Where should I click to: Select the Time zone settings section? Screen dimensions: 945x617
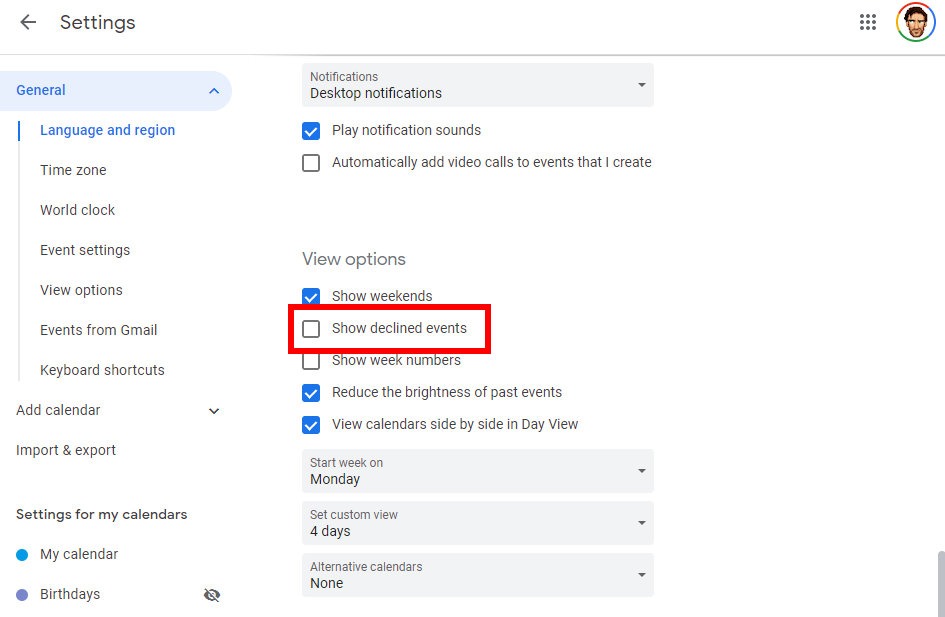[72, 170]
